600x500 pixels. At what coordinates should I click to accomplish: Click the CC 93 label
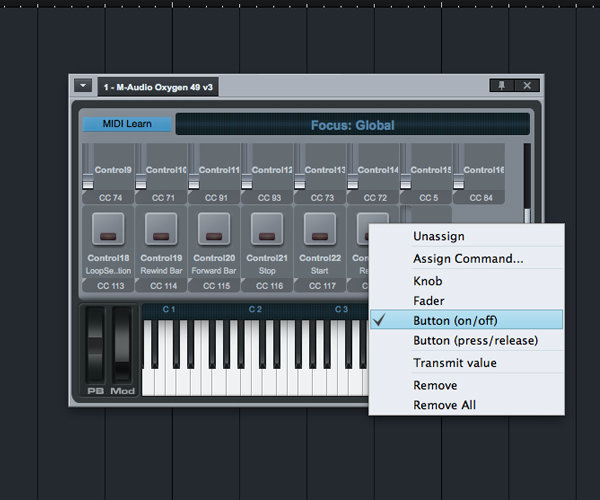tap(269, 198)
